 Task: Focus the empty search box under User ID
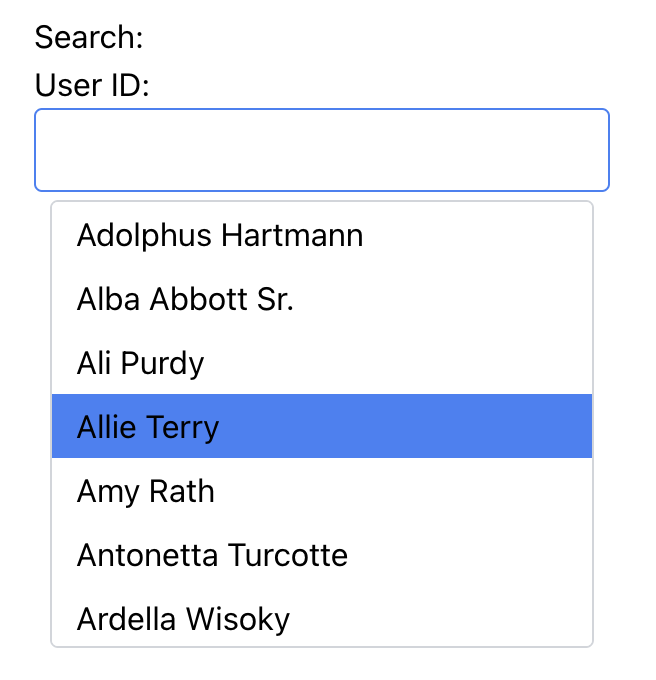(321, 150)
